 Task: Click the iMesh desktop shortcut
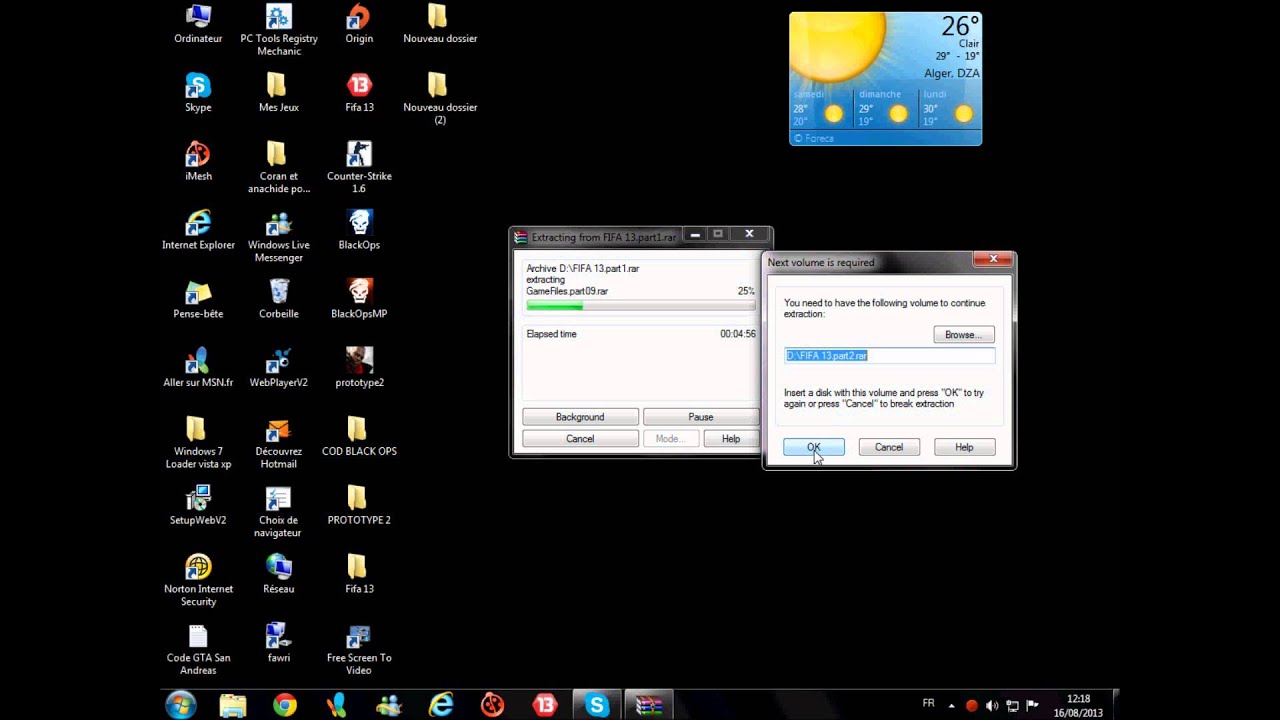(198, 162)
